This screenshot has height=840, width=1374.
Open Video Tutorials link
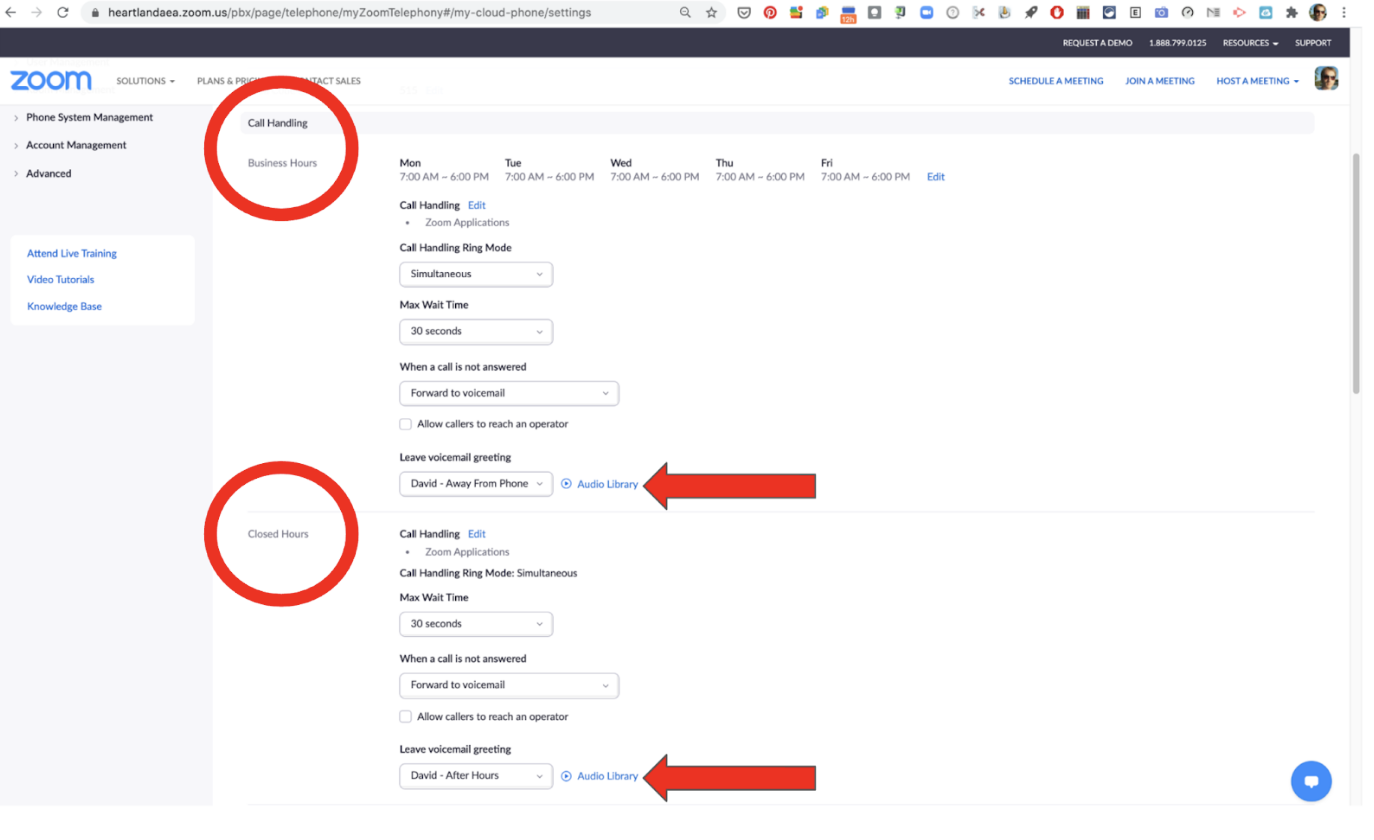pos(60,280)
